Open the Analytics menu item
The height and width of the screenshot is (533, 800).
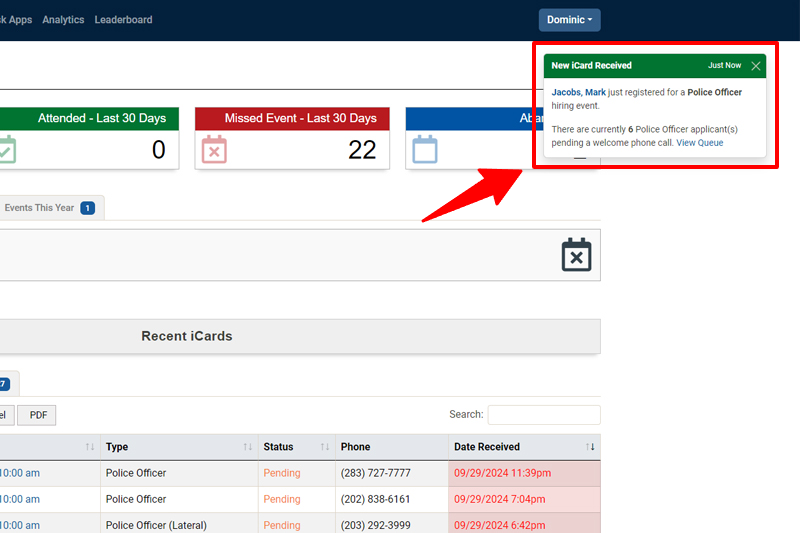pyautogui.click(x=63, y=20)
